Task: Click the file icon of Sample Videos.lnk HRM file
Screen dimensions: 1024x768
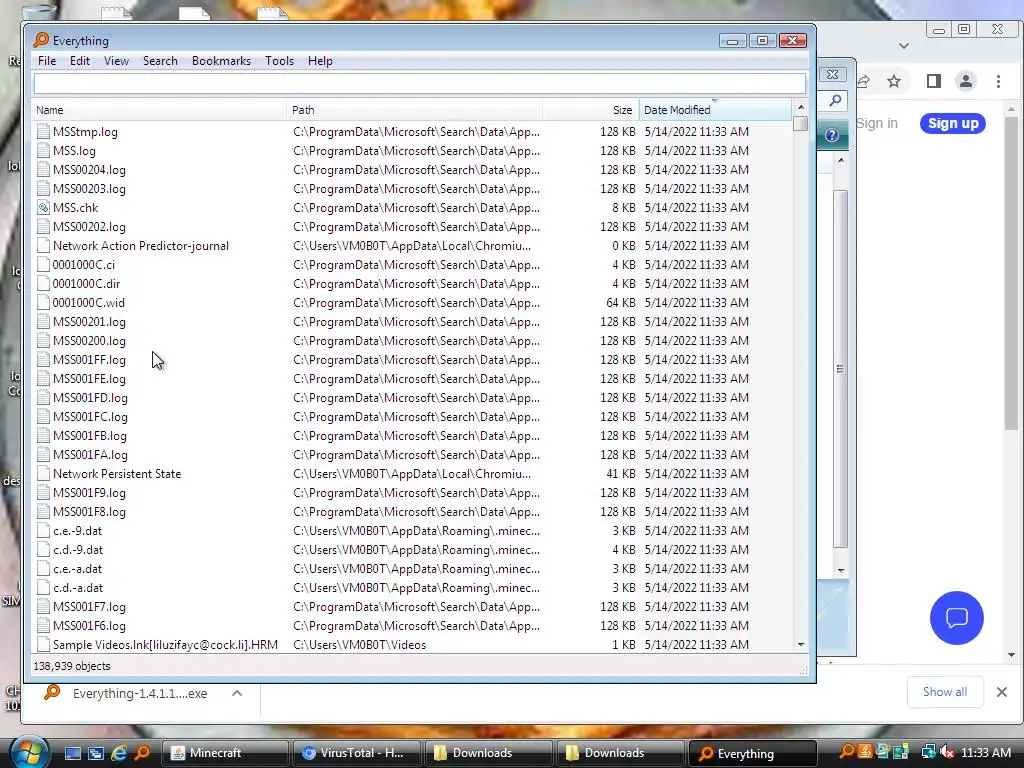Action: tap(43, 645)
